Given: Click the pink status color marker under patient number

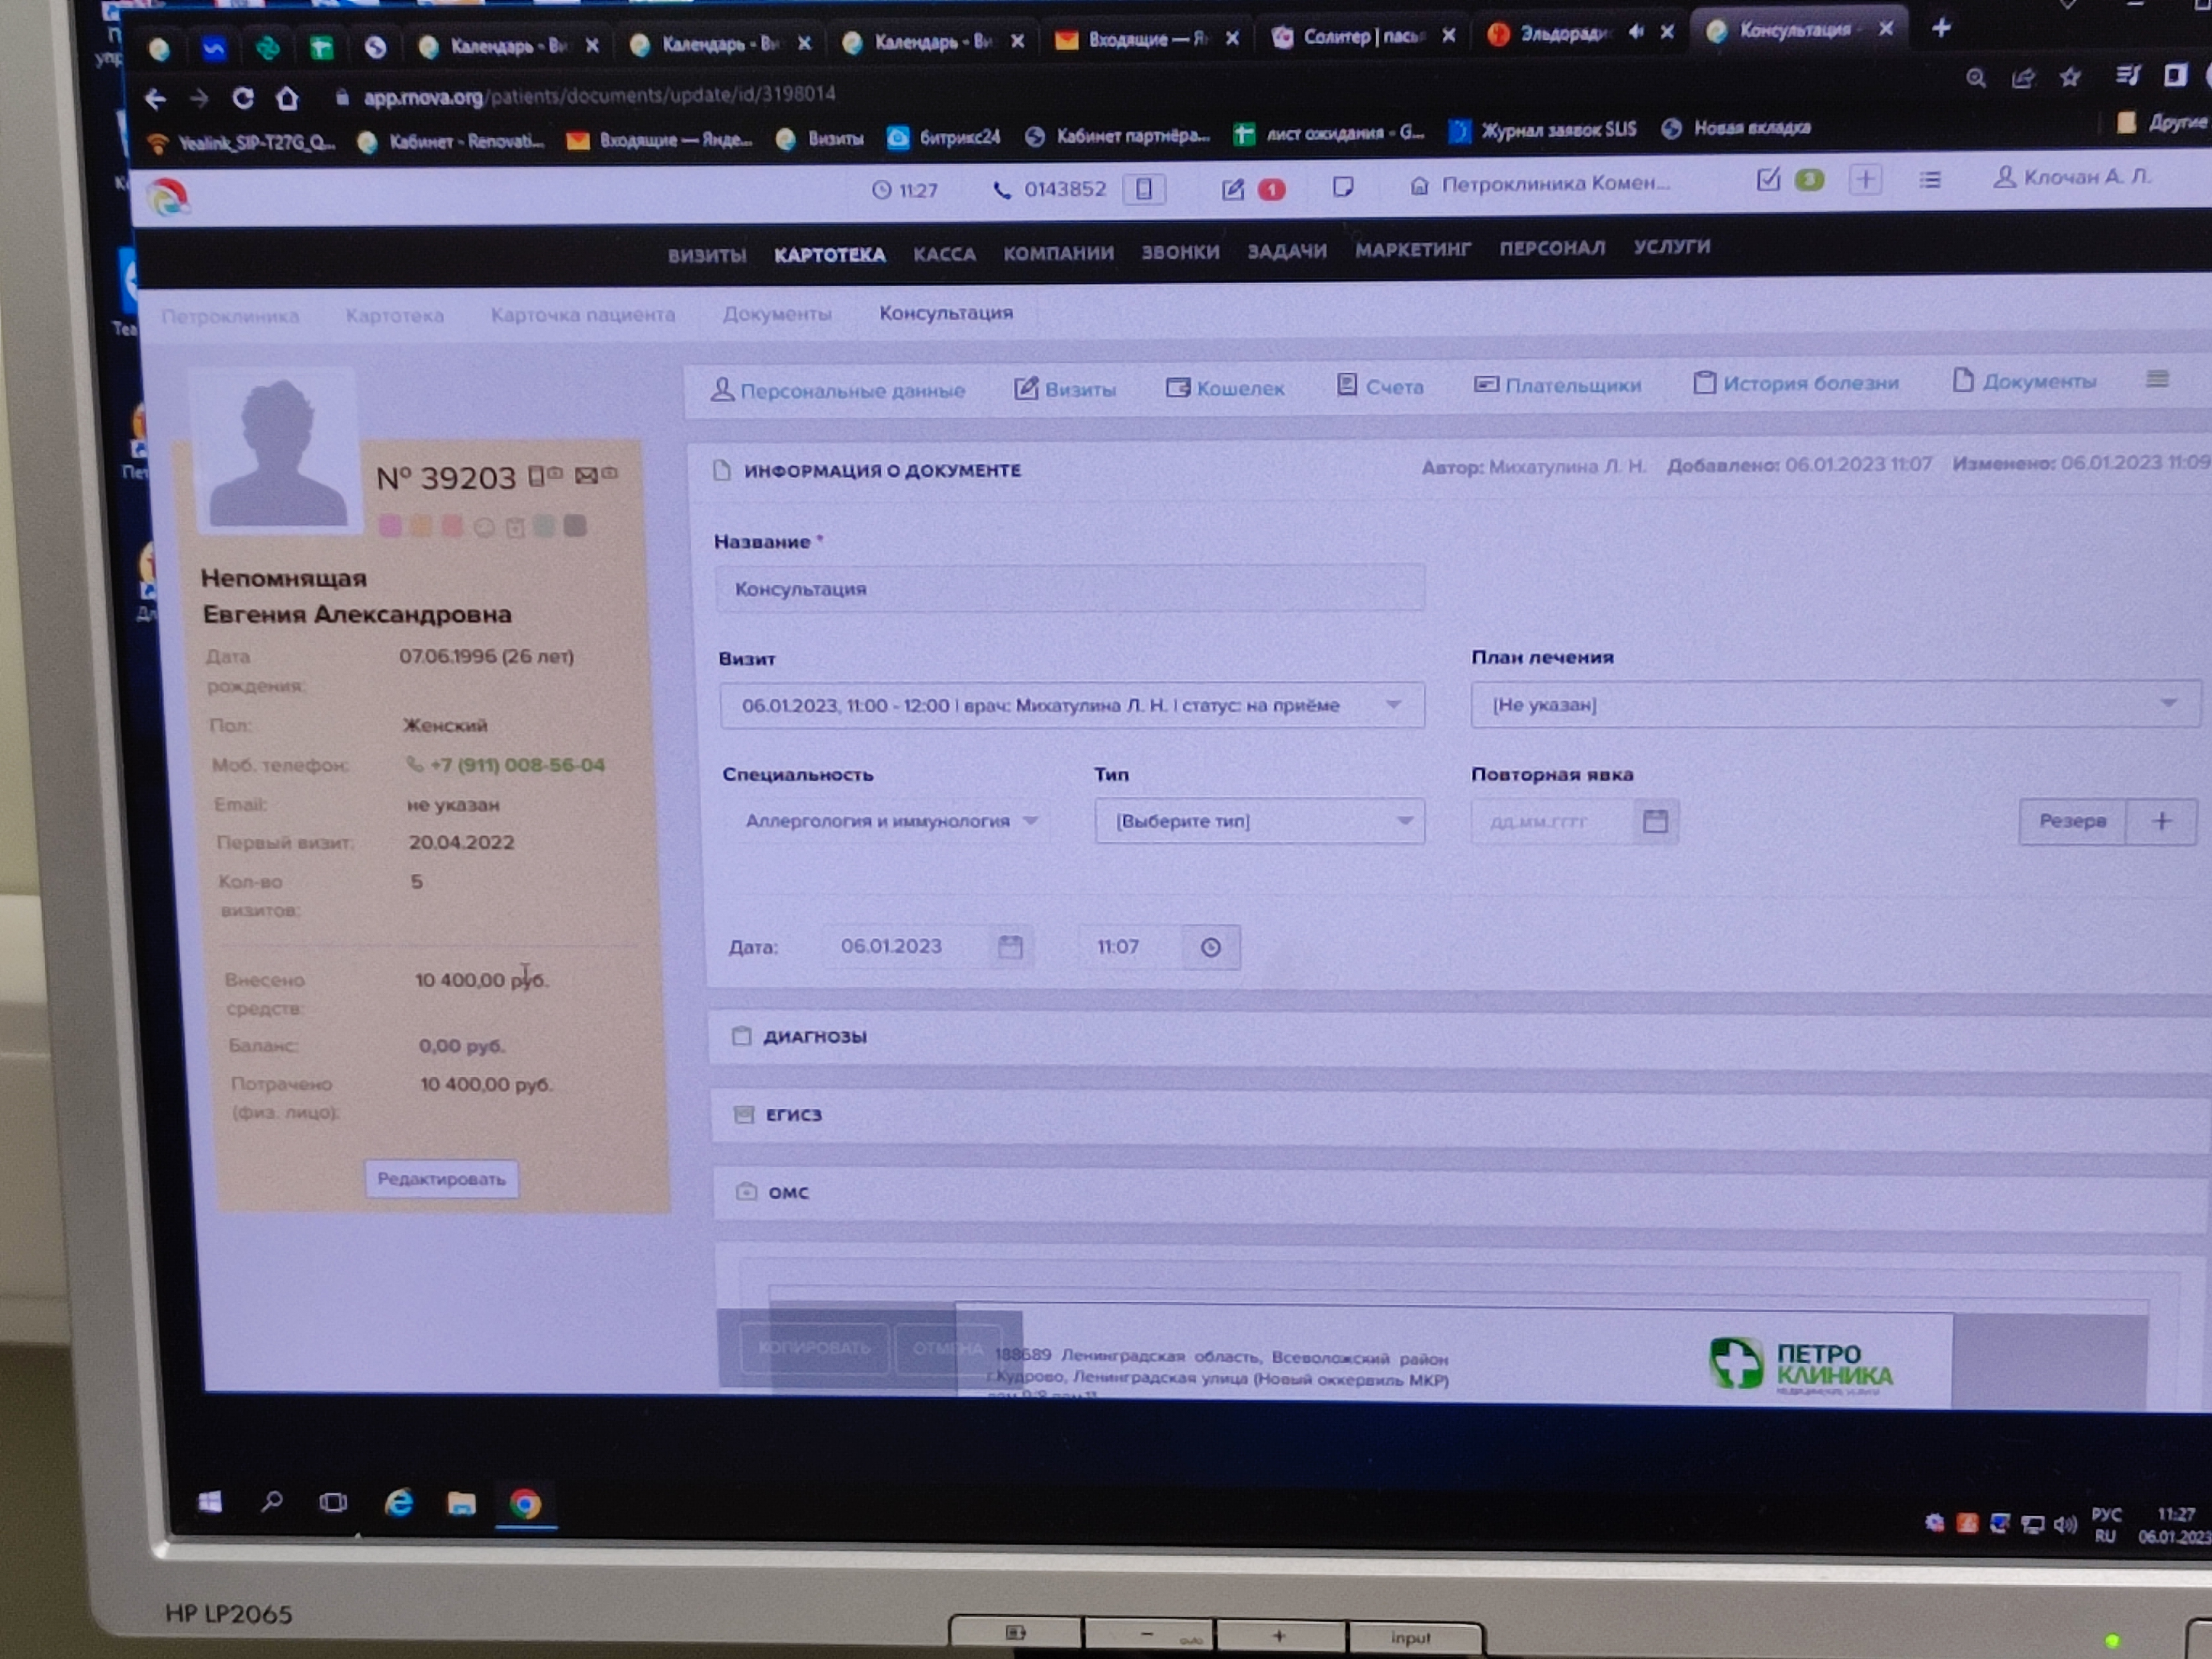Looking at the screenshot, I should [391, 526].
